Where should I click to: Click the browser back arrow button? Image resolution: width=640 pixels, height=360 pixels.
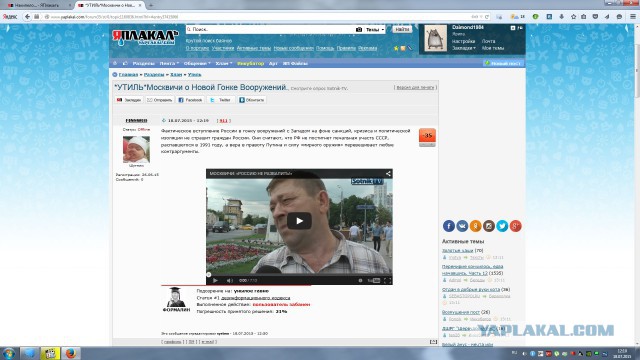(x=27, y=17)
